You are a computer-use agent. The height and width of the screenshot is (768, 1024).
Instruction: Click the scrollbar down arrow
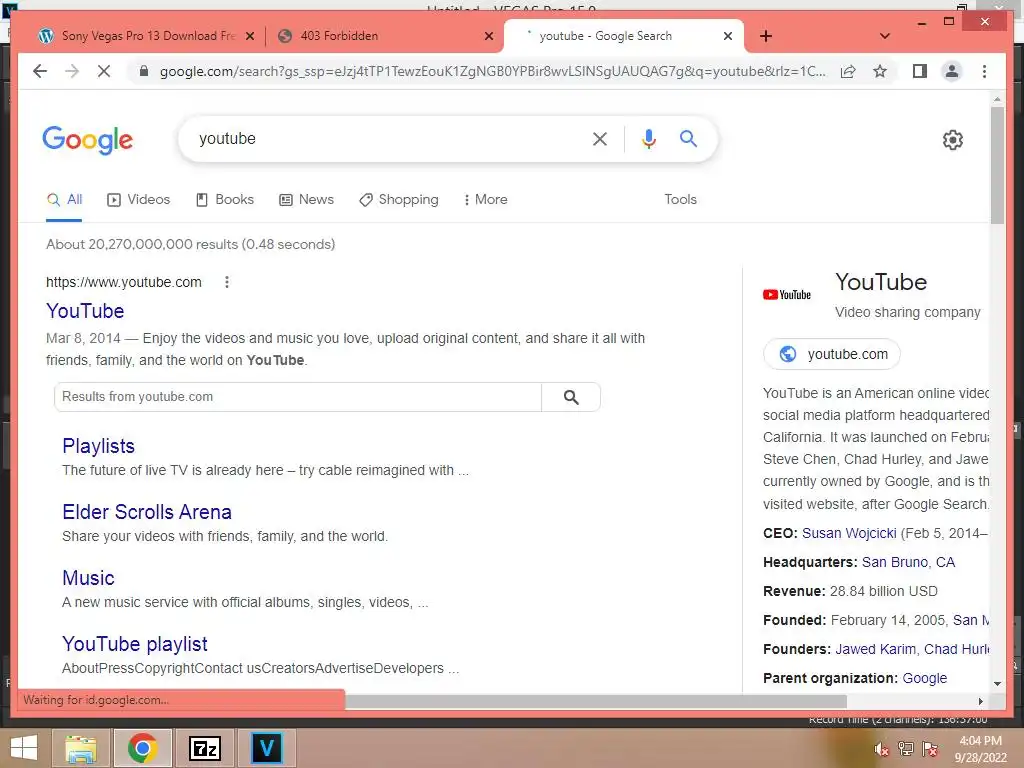coord(997,684)
